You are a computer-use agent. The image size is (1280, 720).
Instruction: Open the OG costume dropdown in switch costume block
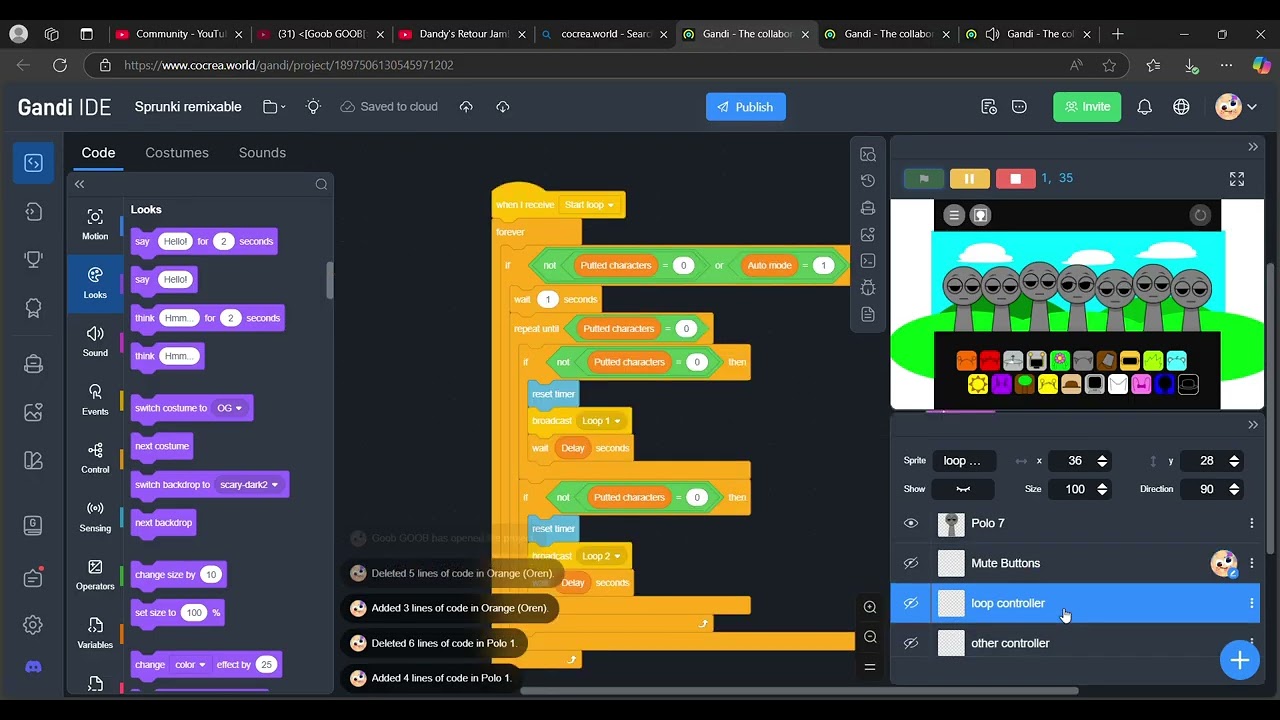(230, 408)
